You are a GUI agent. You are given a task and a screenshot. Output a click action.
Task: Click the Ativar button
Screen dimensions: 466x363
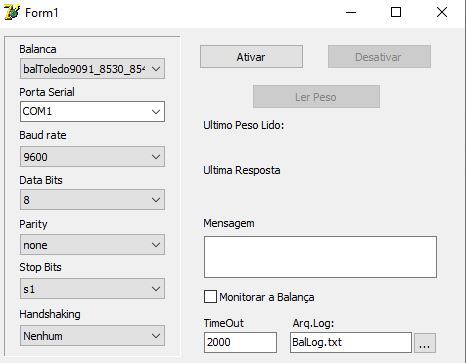point(251,57)
